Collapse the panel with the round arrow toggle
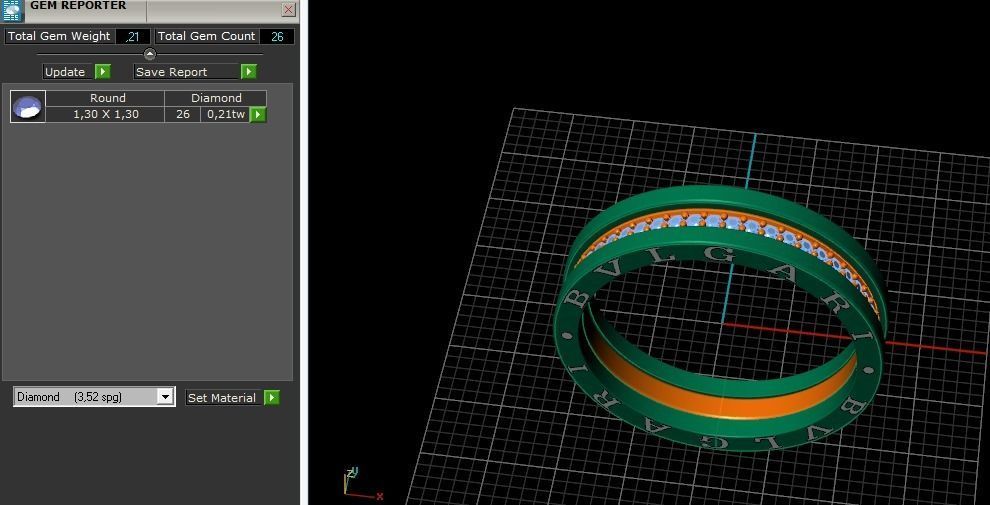This screenshot has width=990, height=505. coord(150,54)
